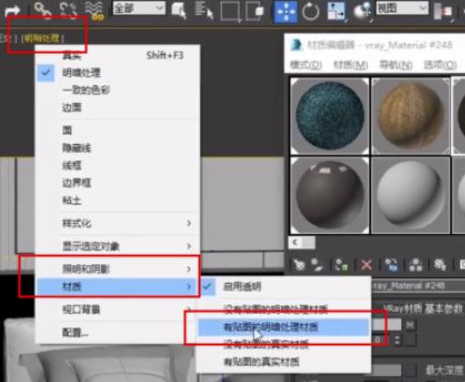Choose the Rectangular Selection Region tool
This screenshot has width=465, height=382.
(230, 11)
